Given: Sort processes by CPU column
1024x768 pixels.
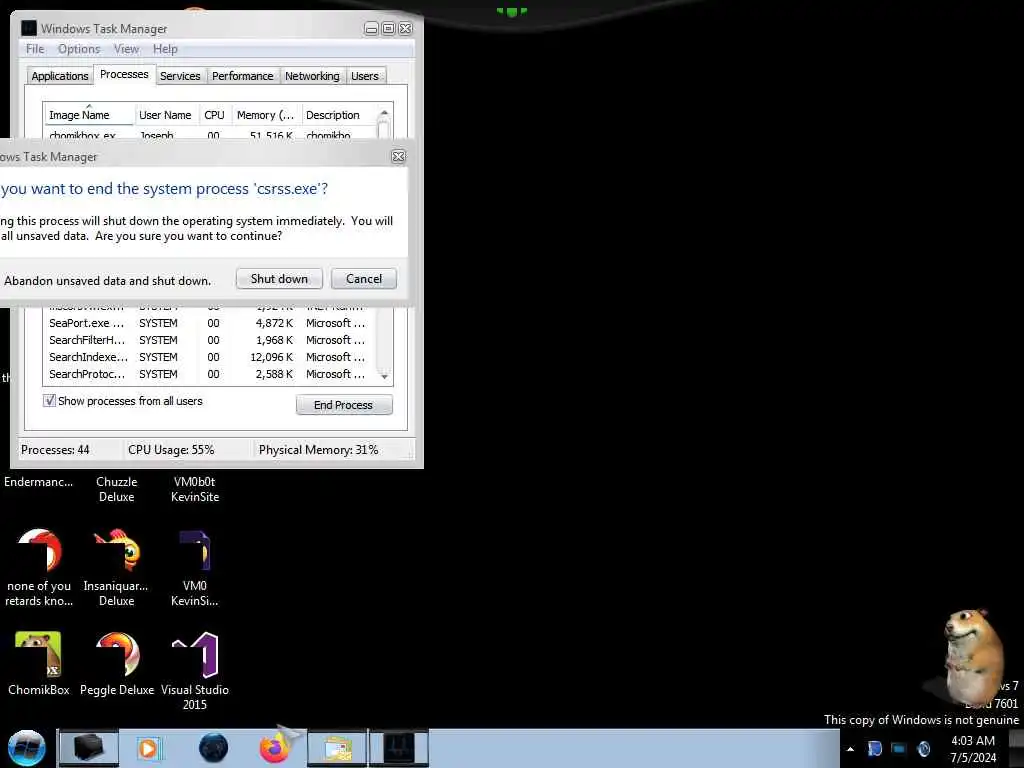Looking at the screenshot, I should 214,115.
